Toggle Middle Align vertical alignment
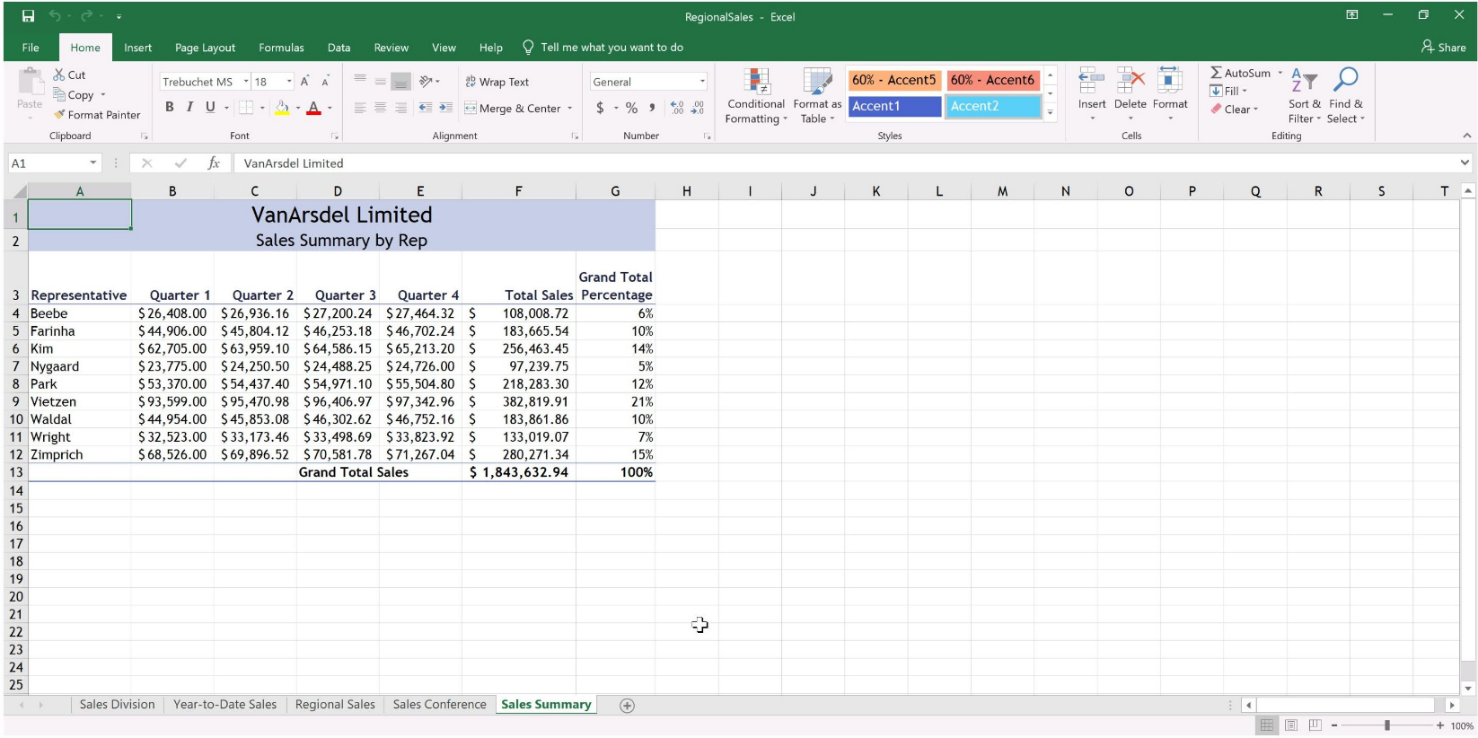Image resolution: width=1478 pixels, height=738 pixels. [380, 82]
